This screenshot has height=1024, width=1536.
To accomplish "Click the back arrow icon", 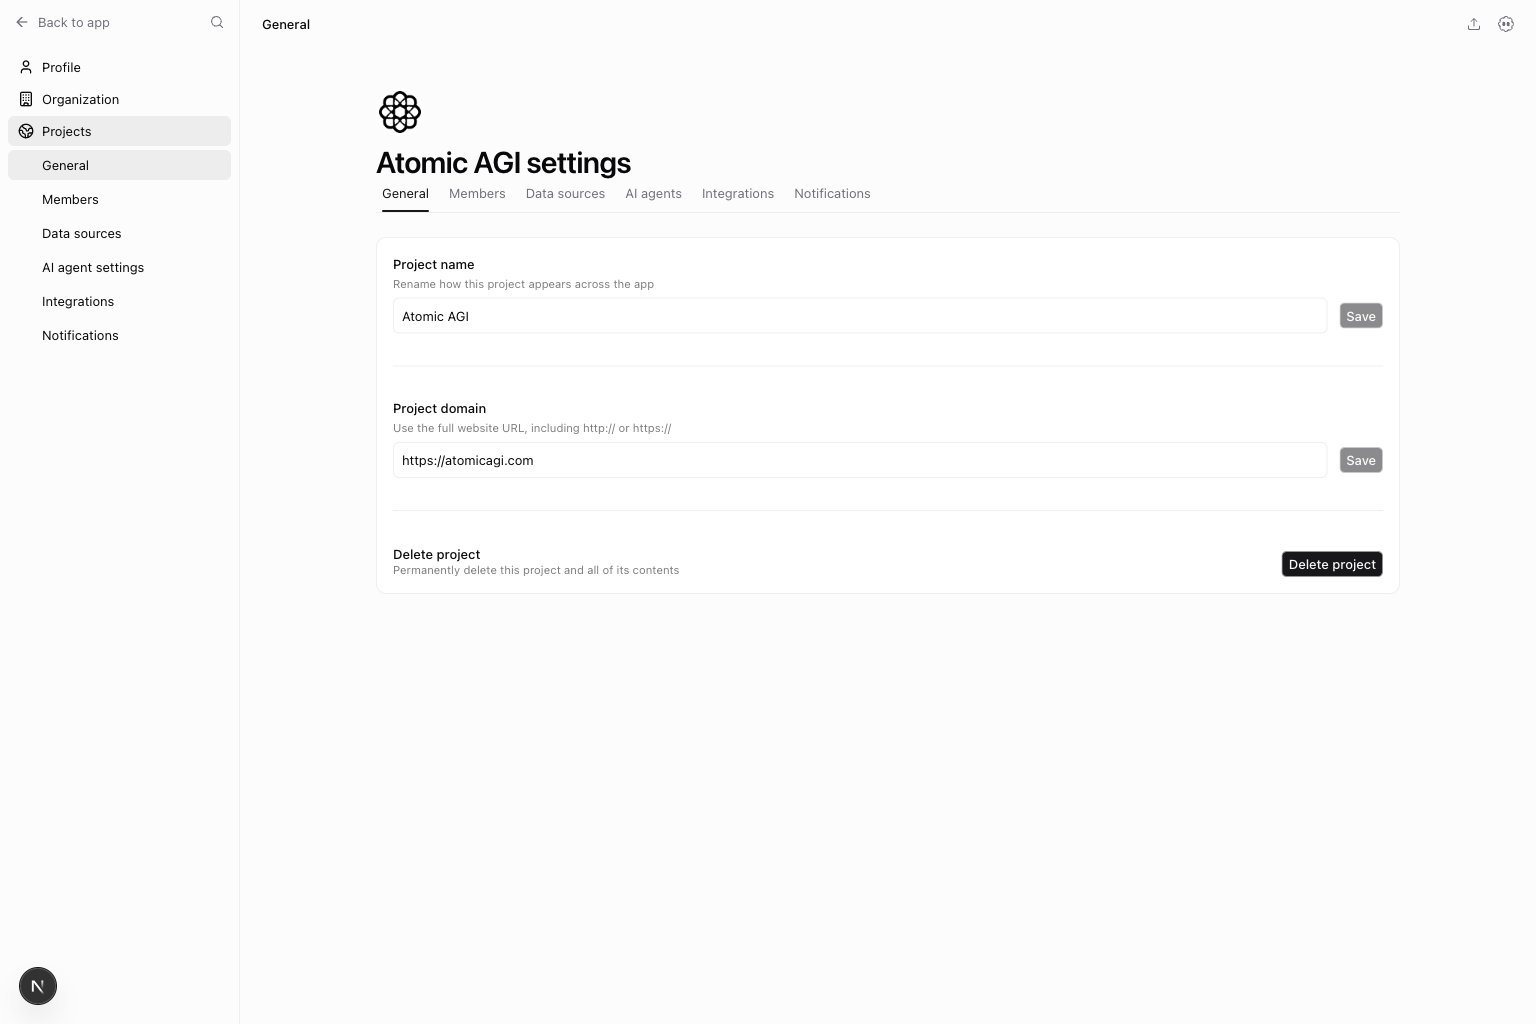I will (22, 22).
